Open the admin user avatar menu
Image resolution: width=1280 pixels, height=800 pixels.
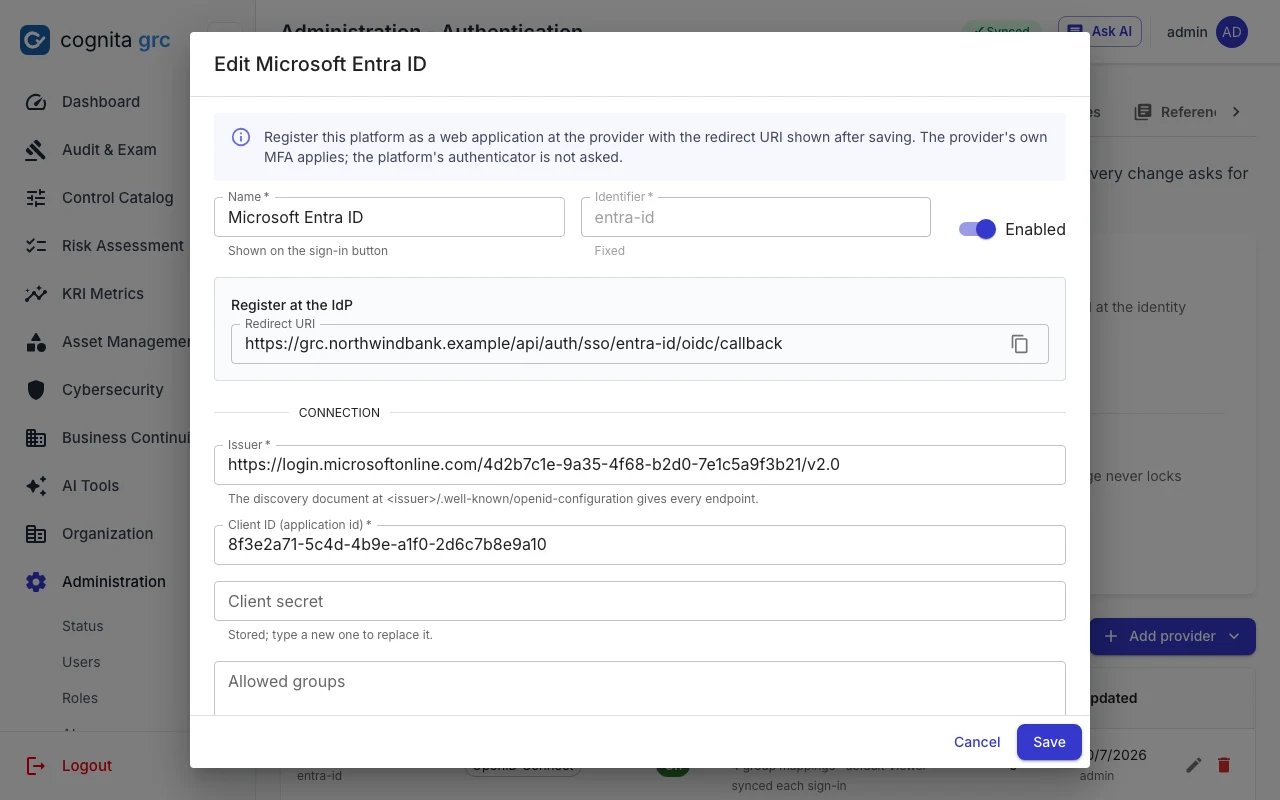pyautogui.click(x=1232, y=32)
